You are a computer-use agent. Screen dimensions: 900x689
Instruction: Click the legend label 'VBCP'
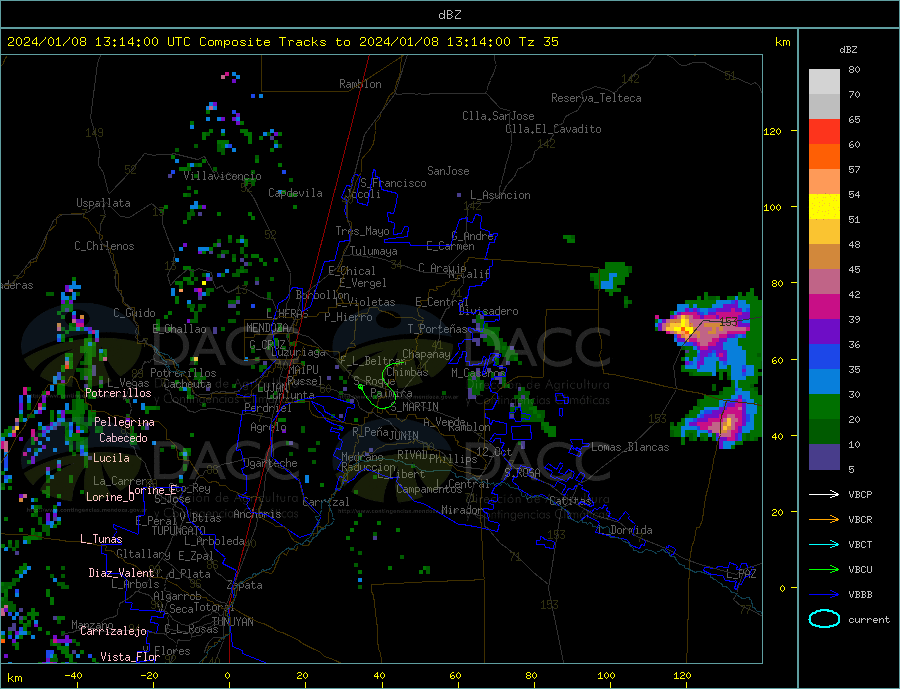click(x=860, y=494)
